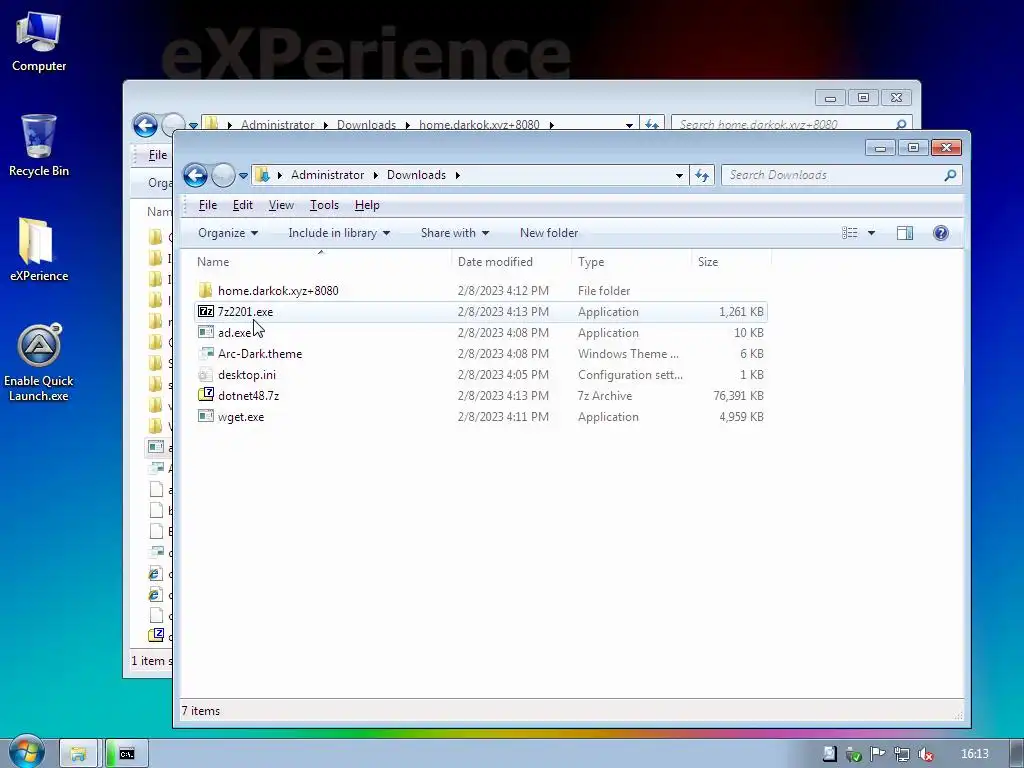Click the Back arrow in Downloads window

(x=195, y=175)
